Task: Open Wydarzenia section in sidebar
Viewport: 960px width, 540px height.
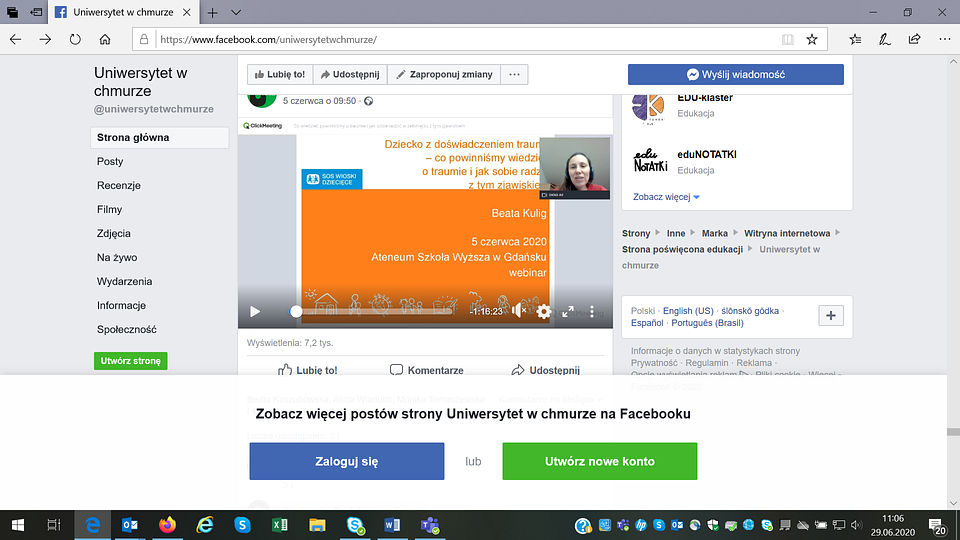Action: click(124, 282)
